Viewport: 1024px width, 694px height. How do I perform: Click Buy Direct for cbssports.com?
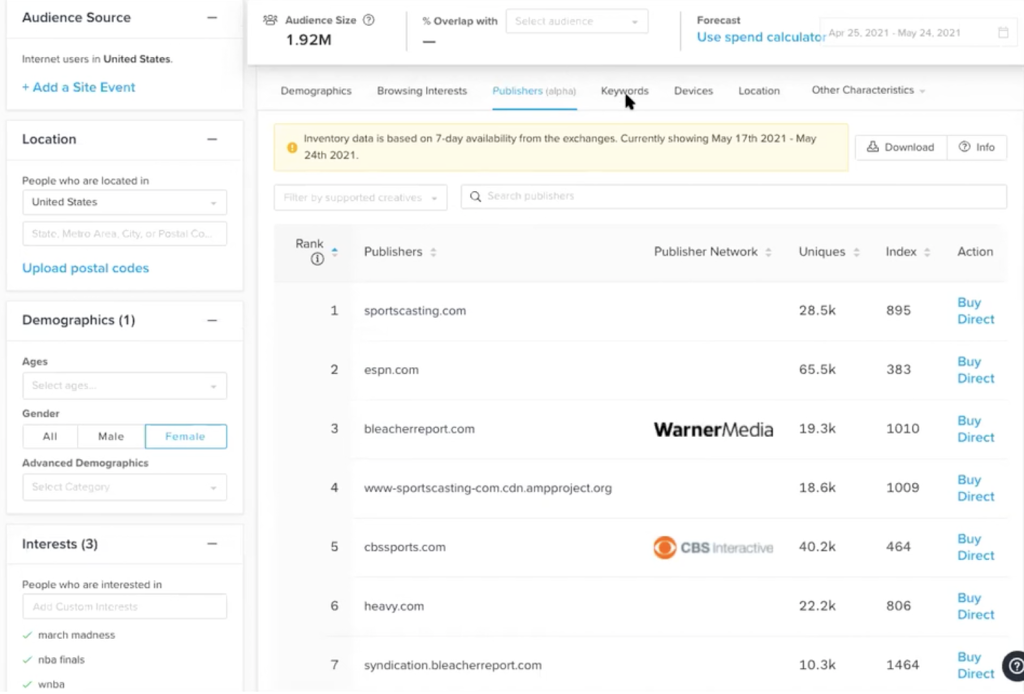click(x=976, y=548)
